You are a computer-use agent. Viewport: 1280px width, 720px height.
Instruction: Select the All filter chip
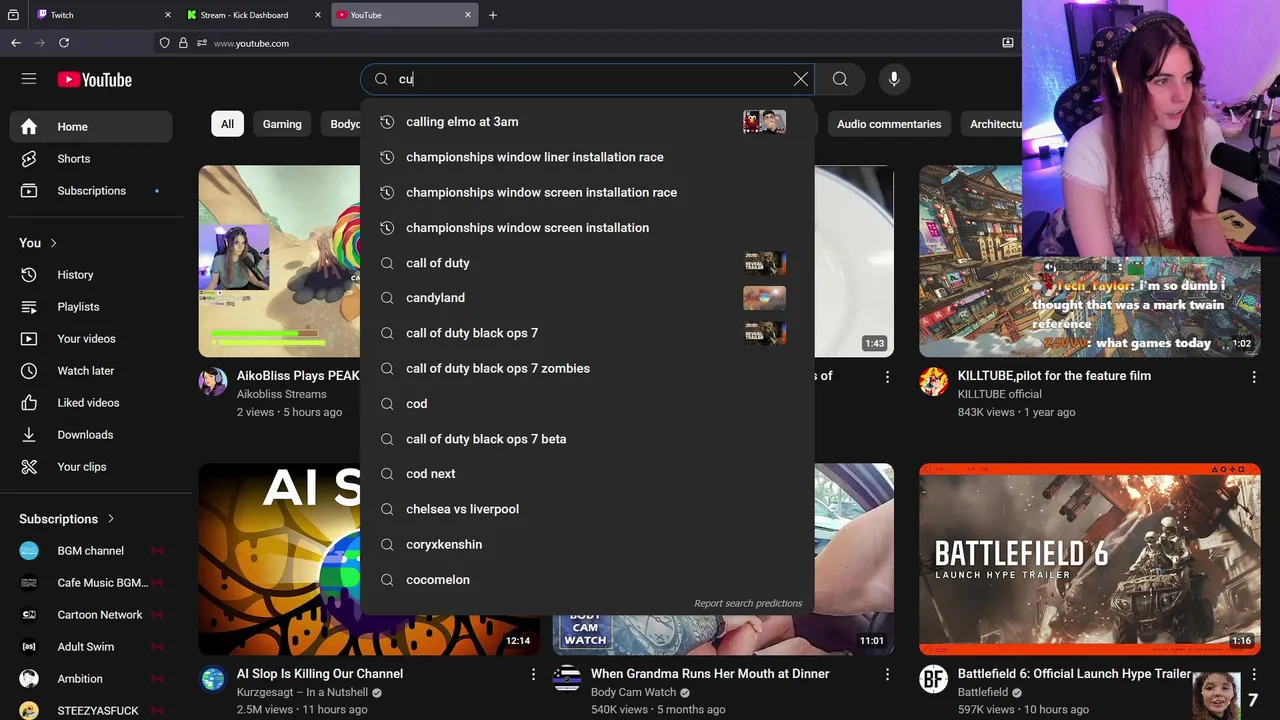click(x=227, y=124)
